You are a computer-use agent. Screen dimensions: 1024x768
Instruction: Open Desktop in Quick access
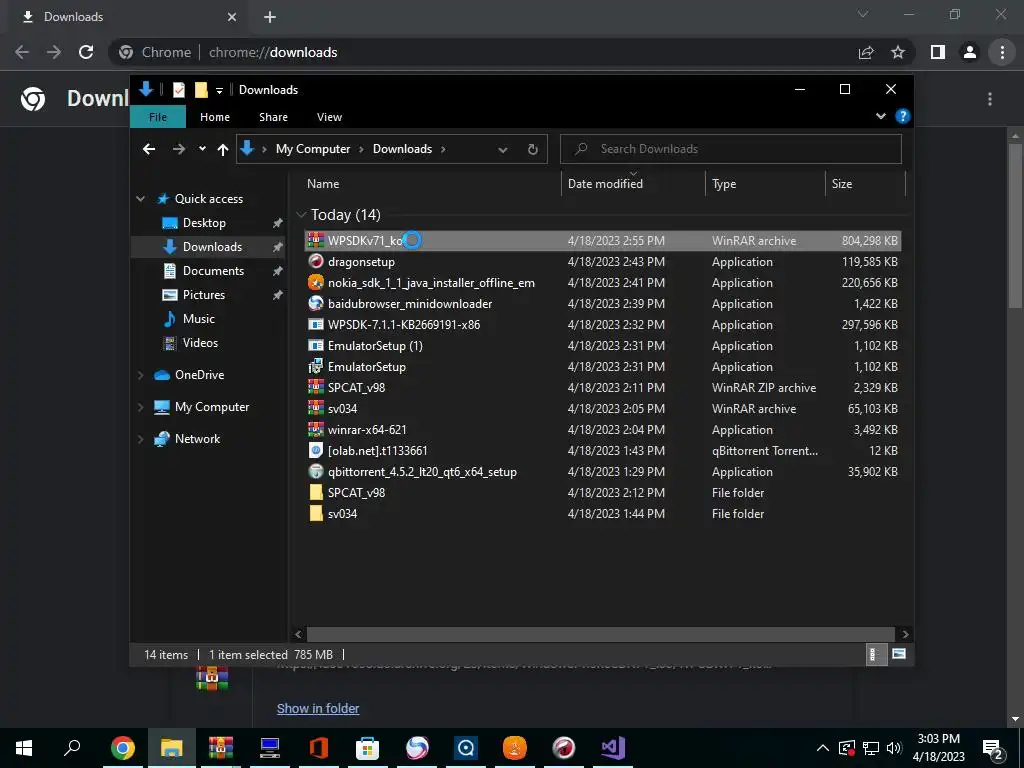[x=204, y=223]
